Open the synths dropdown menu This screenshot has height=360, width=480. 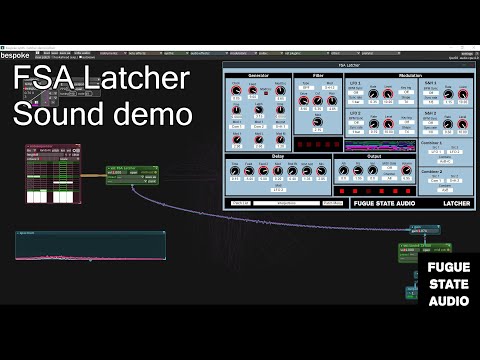point(176,53)
